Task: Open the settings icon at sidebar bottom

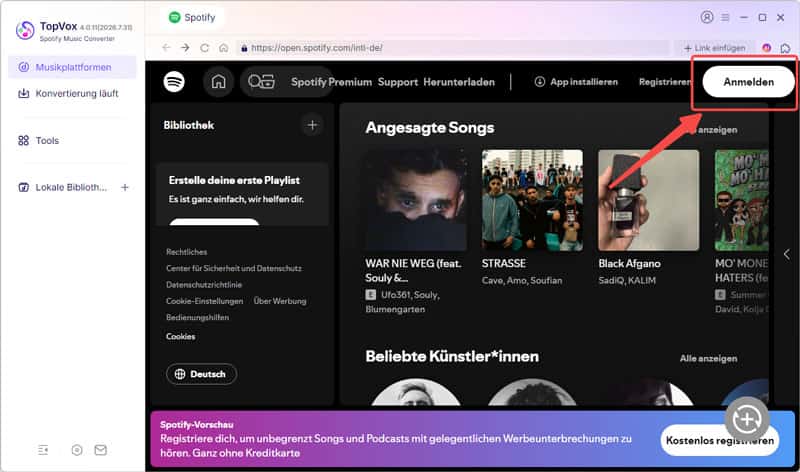Action: (x=77, y=450)
